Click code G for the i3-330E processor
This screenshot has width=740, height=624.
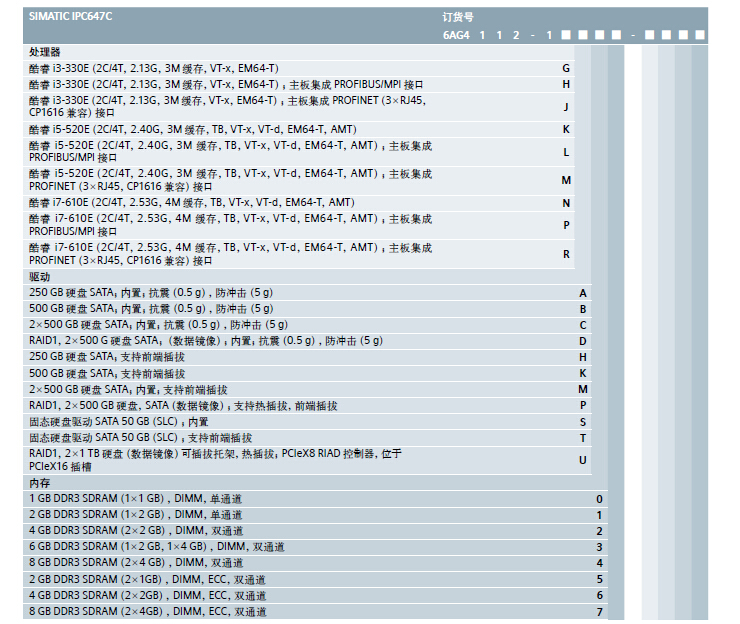click(x=566, y=68)
